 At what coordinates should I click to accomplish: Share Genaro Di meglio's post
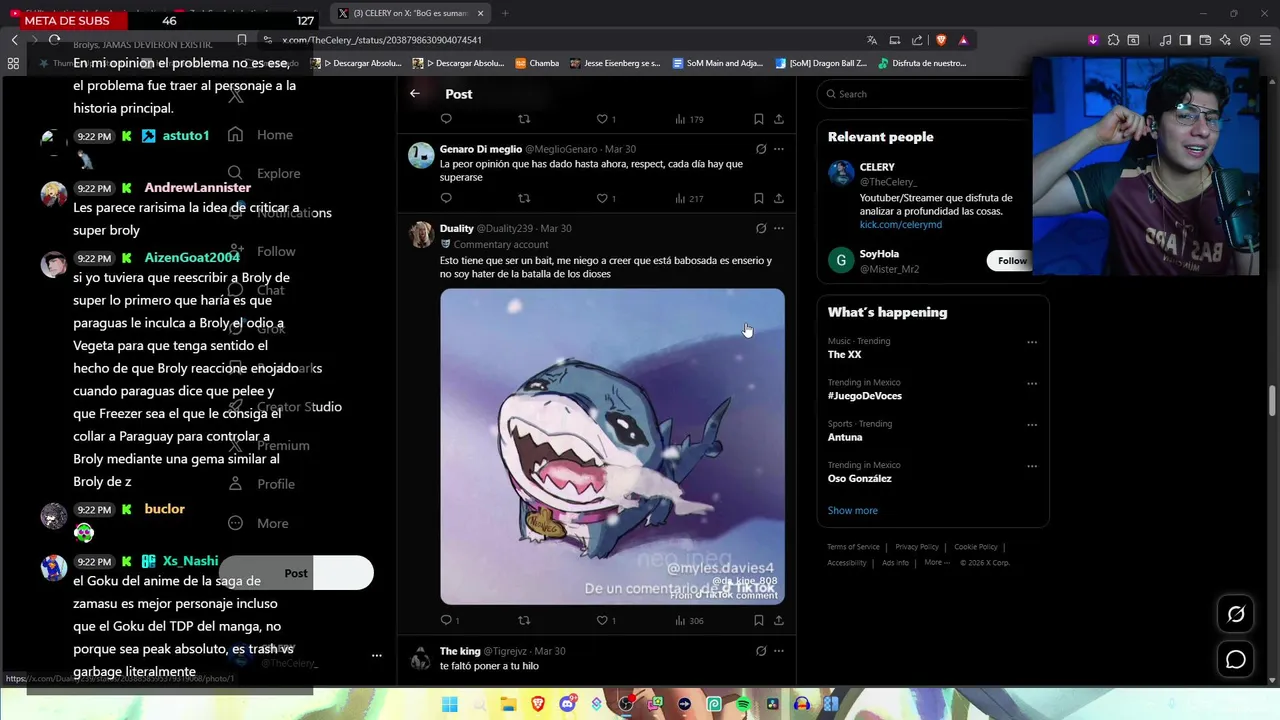pos(779,198)
